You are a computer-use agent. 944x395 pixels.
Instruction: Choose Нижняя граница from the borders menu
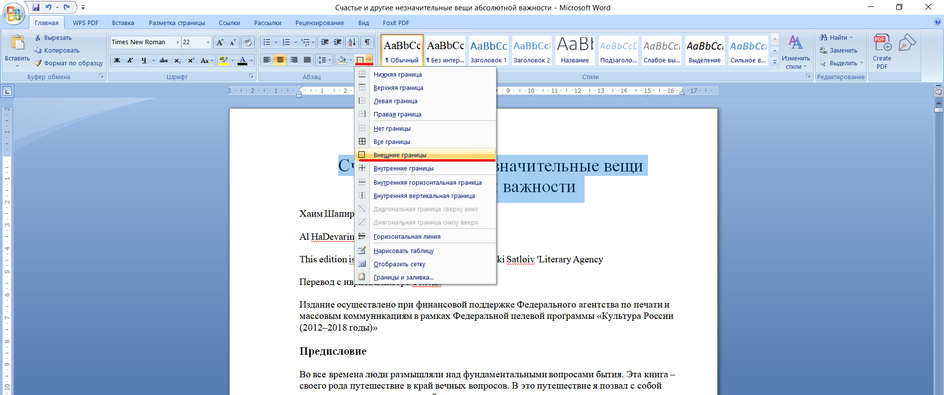coord(425,75)
